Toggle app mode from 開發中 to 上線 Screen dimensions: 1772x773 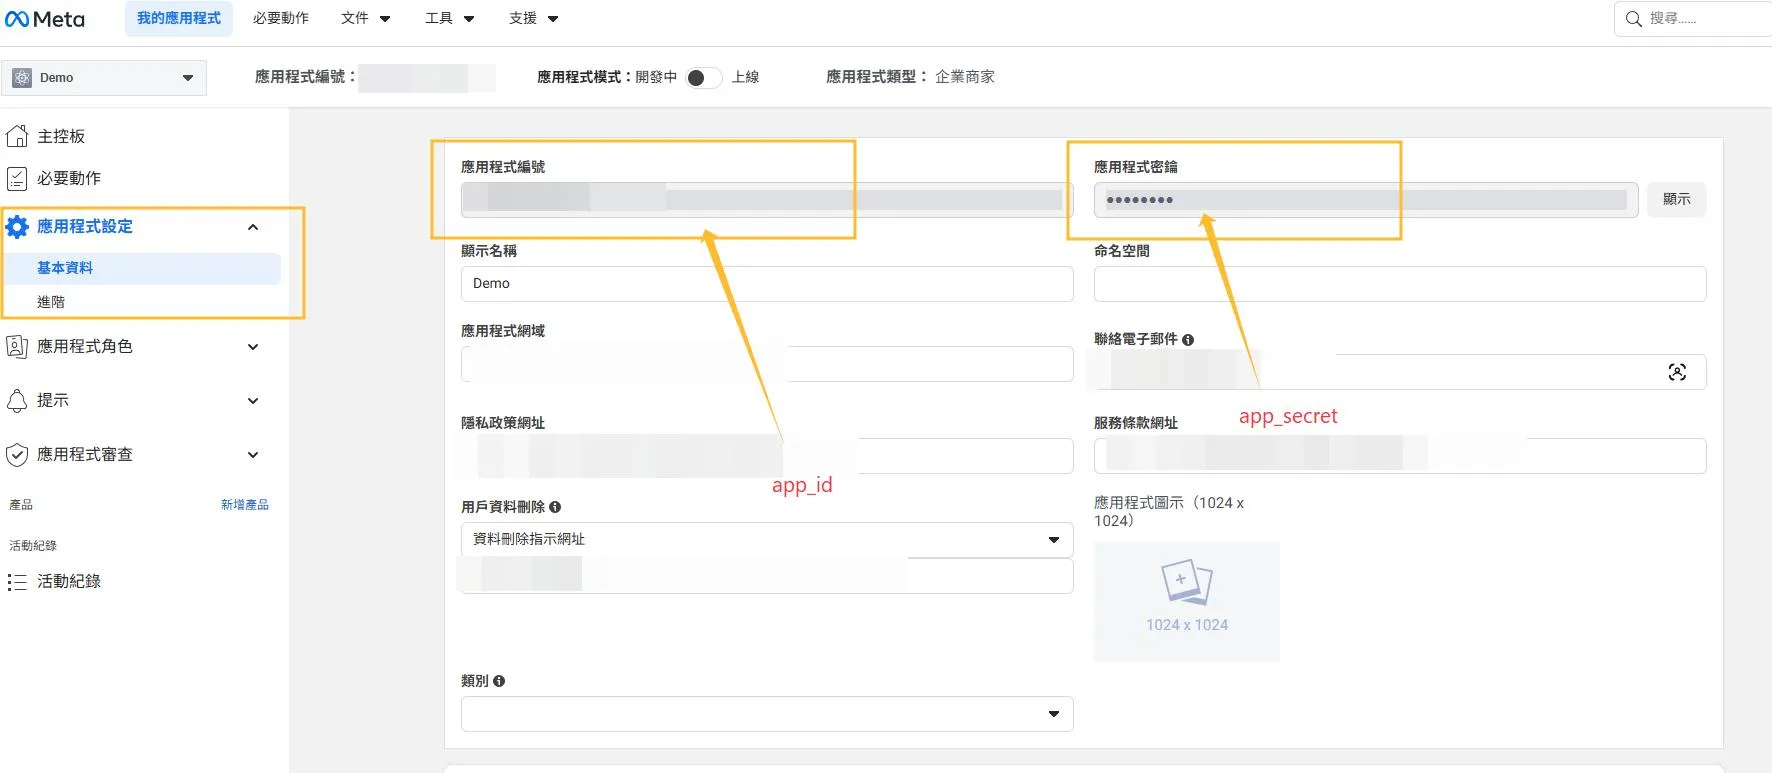[703, 78]
